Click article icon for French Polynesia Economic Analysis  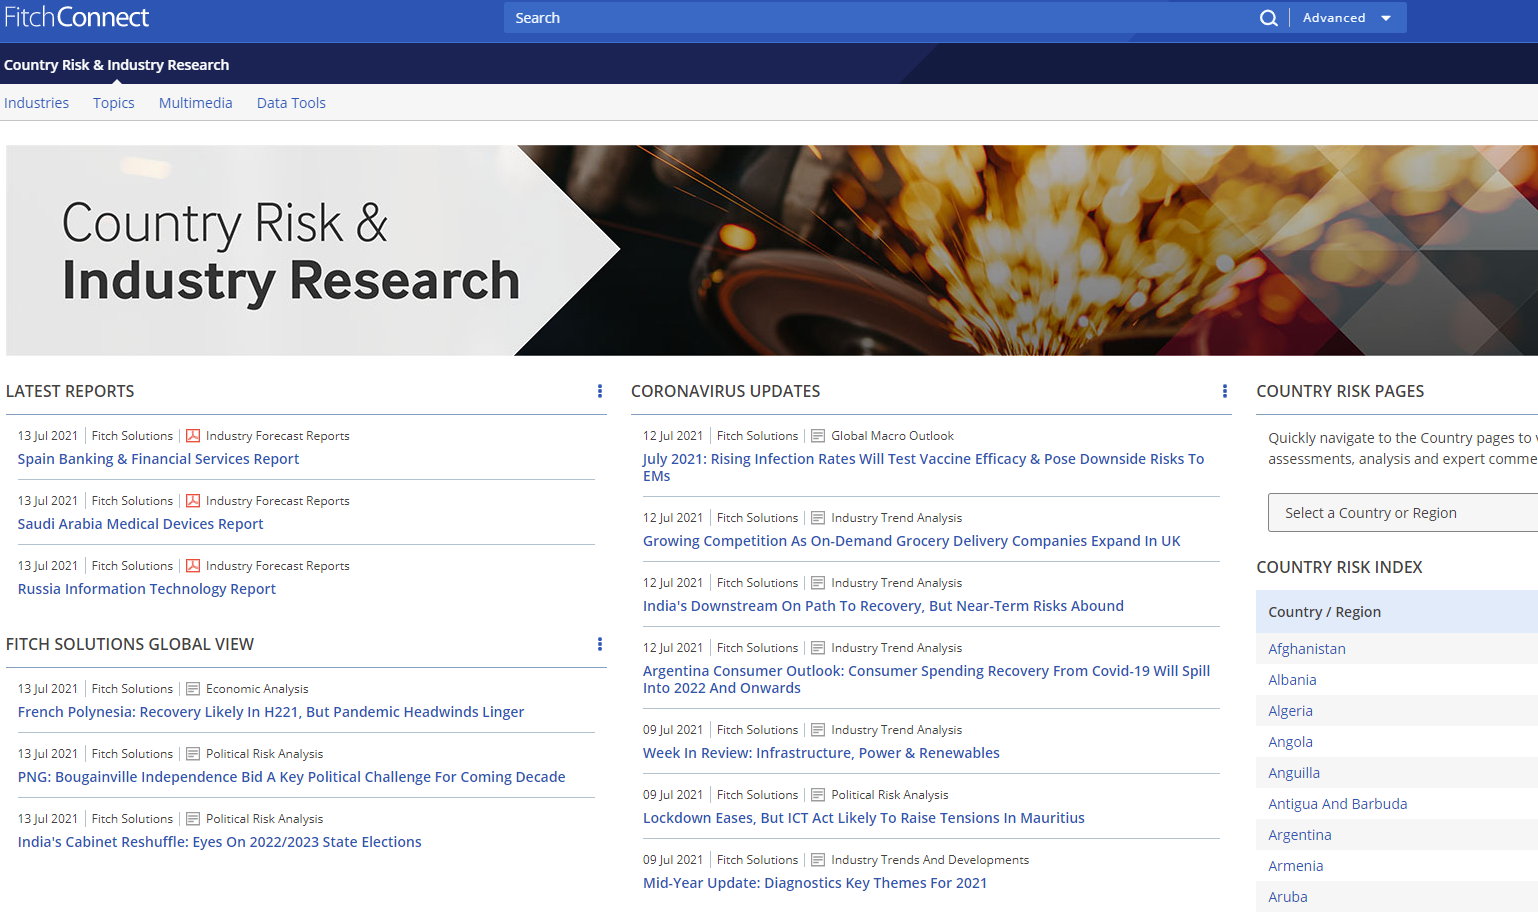[193, 689]
